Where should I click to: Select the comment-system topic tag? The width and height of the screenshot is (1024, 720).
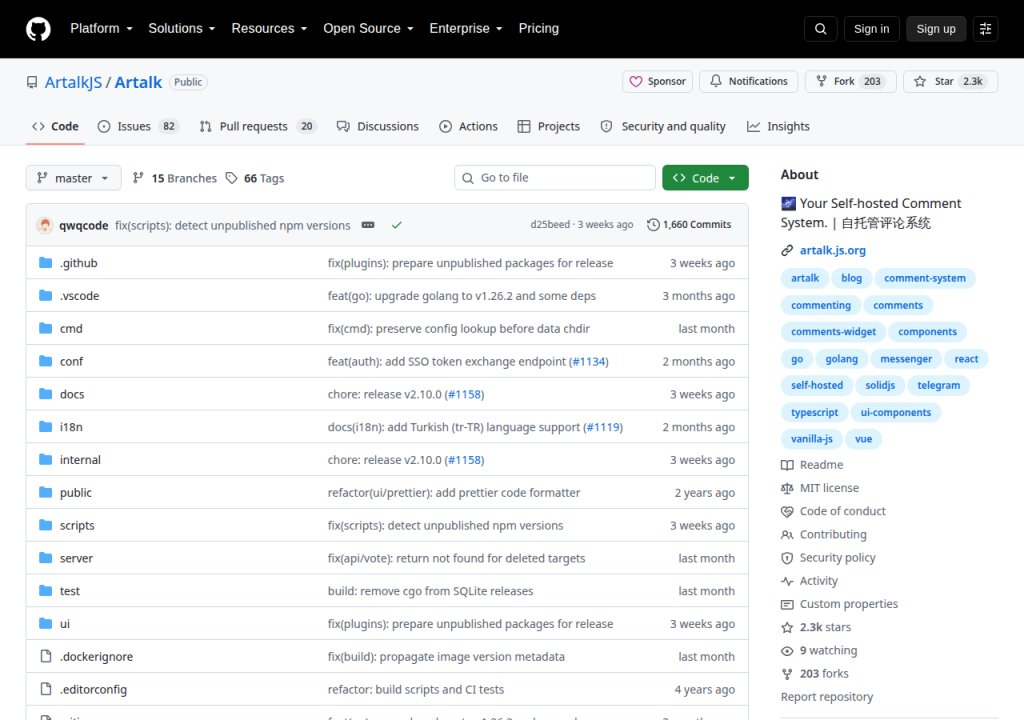coord(925,278)
